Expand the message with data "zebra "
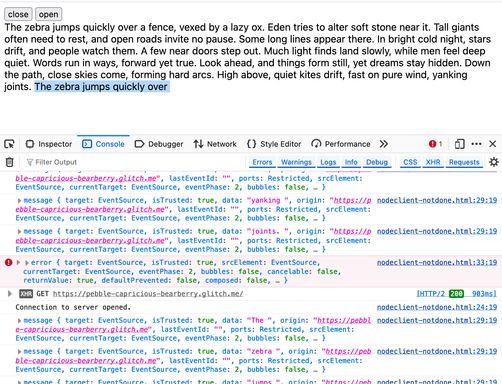This screenshot has width=502, height=384. [19, 352]
